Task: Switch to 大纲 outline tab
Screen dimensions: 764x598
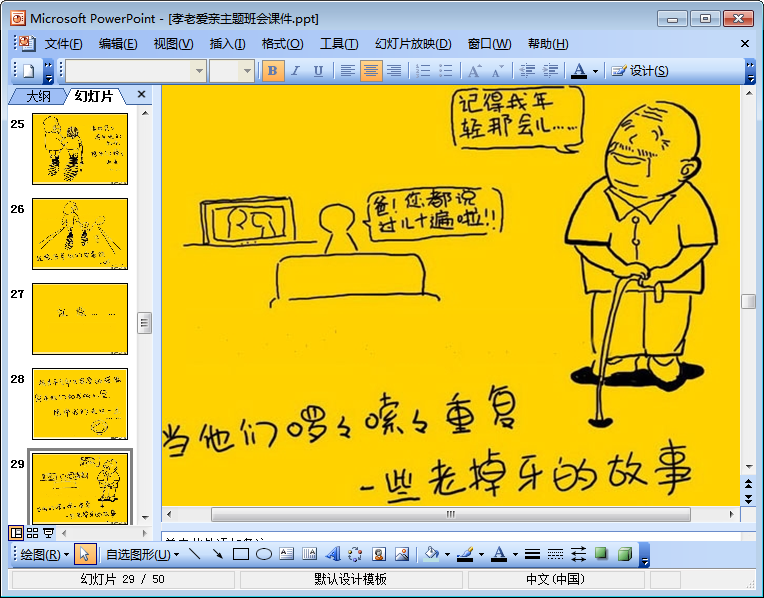Action: coord(38,96)
